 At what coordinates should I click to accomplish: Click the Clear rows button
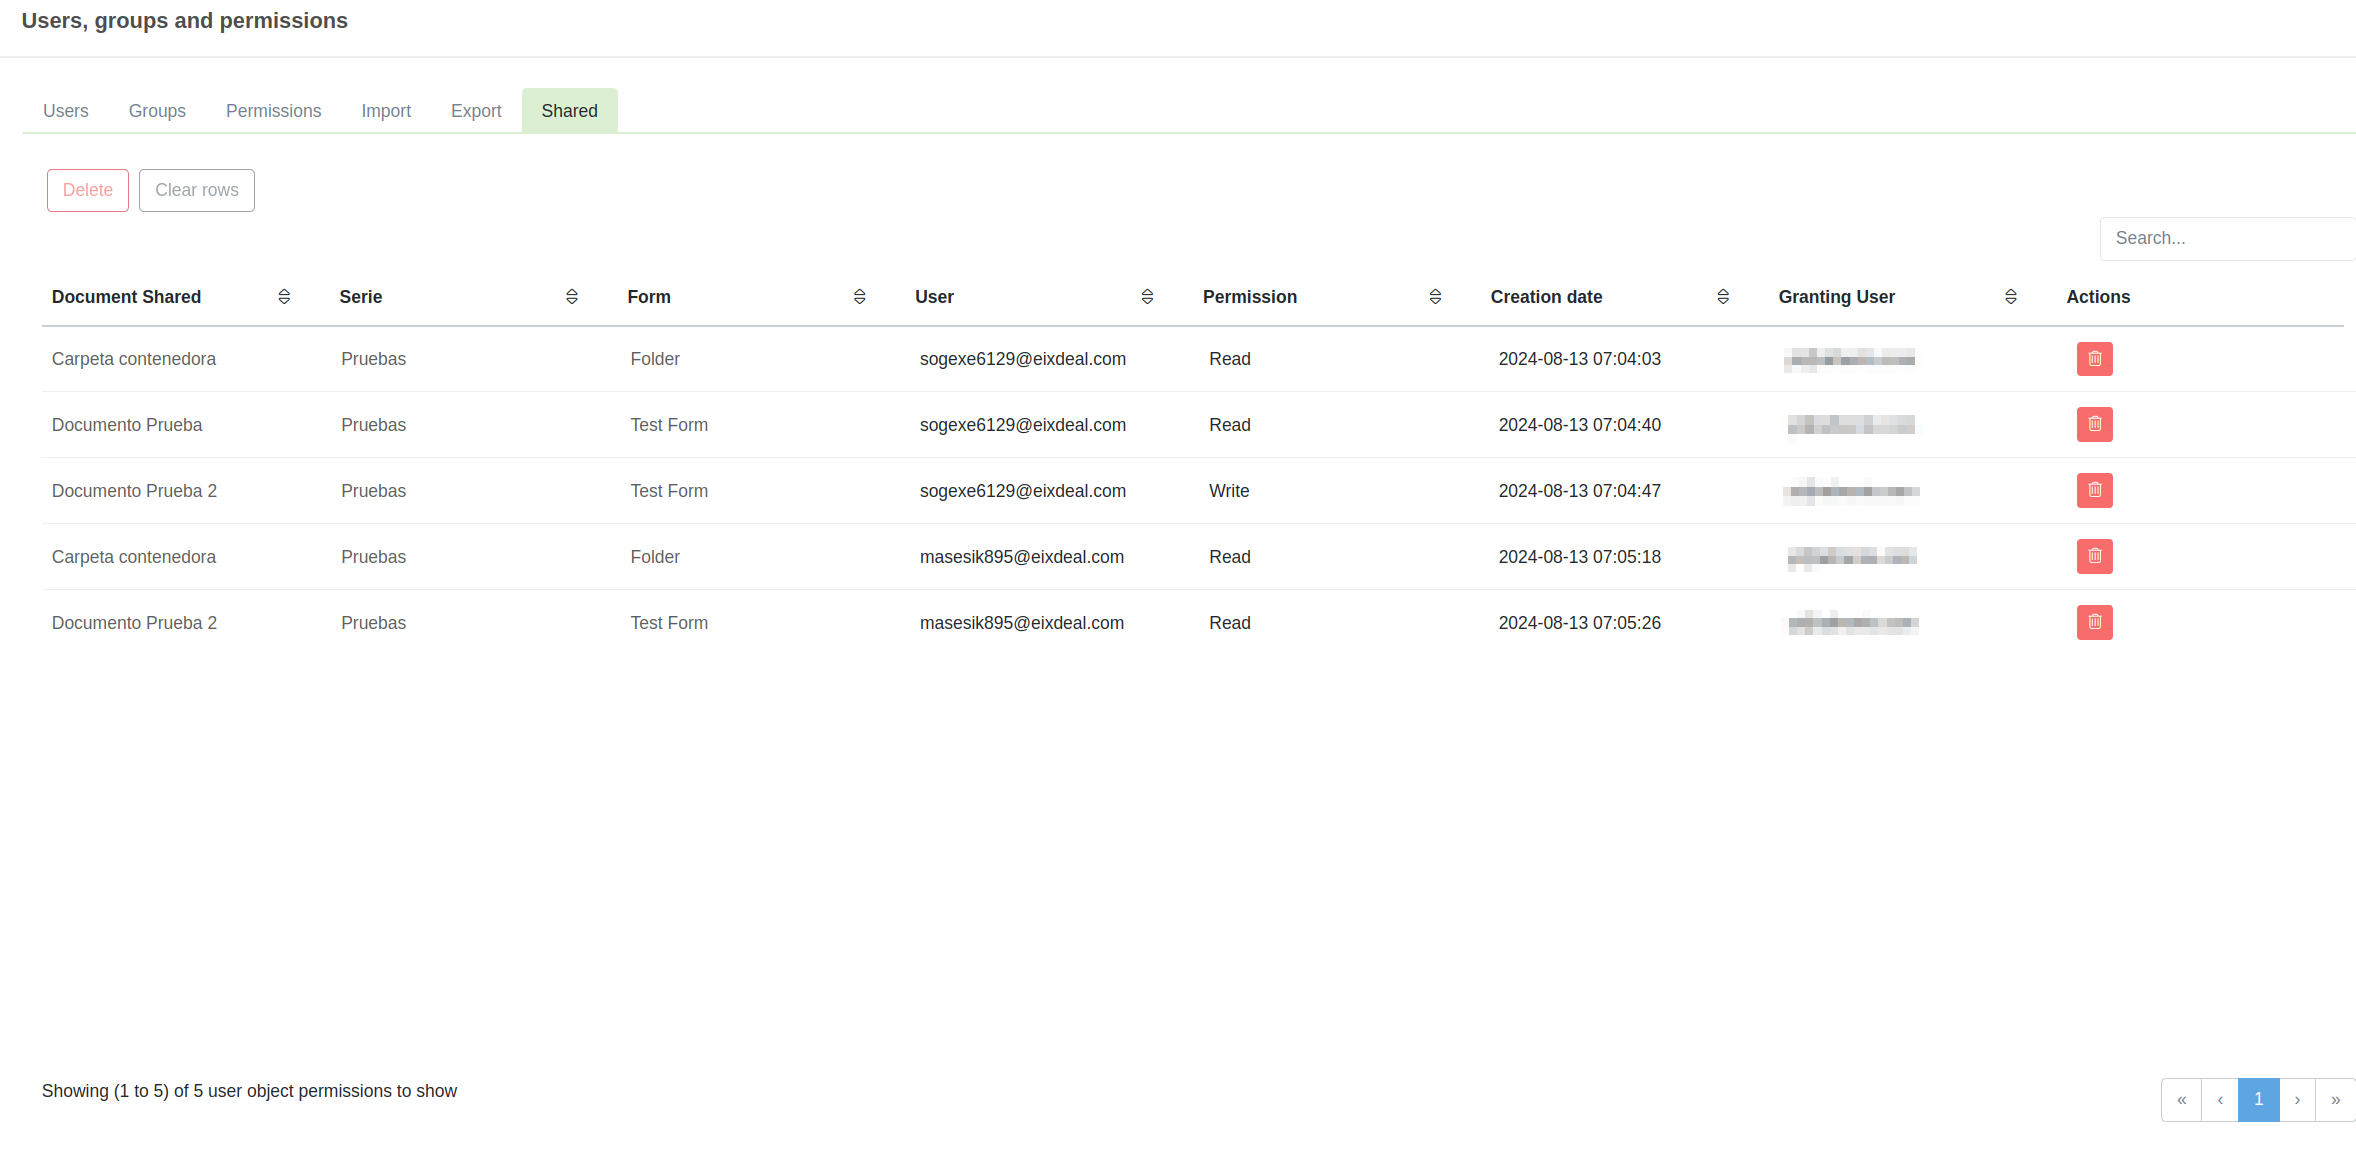pos(197,190)
